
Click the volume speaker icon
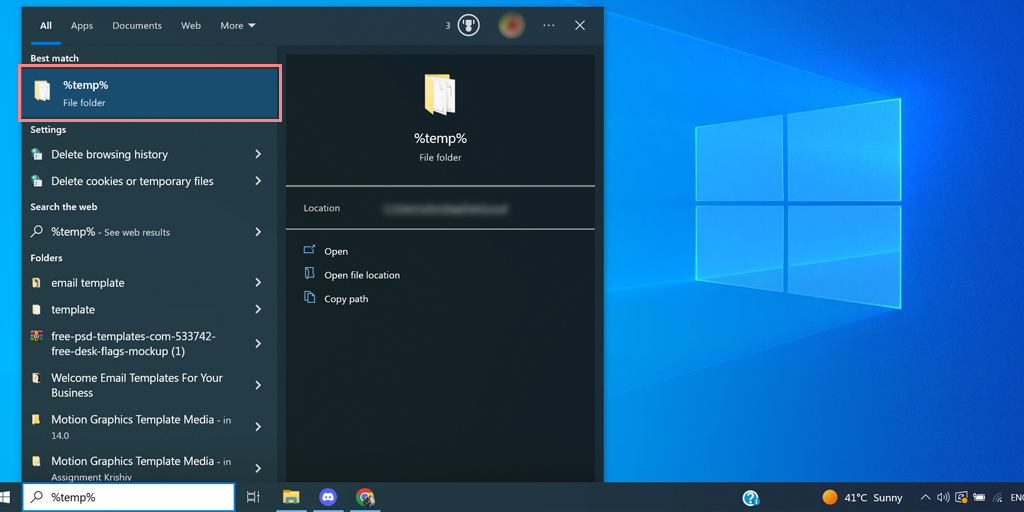pos(943,498)
